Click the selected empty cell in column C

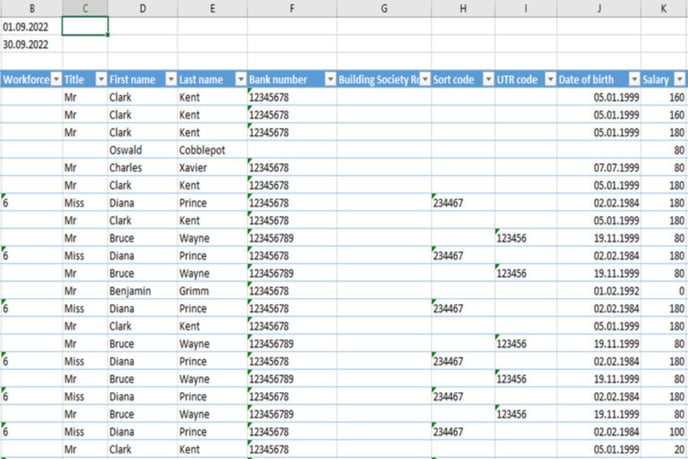point(85,26)
